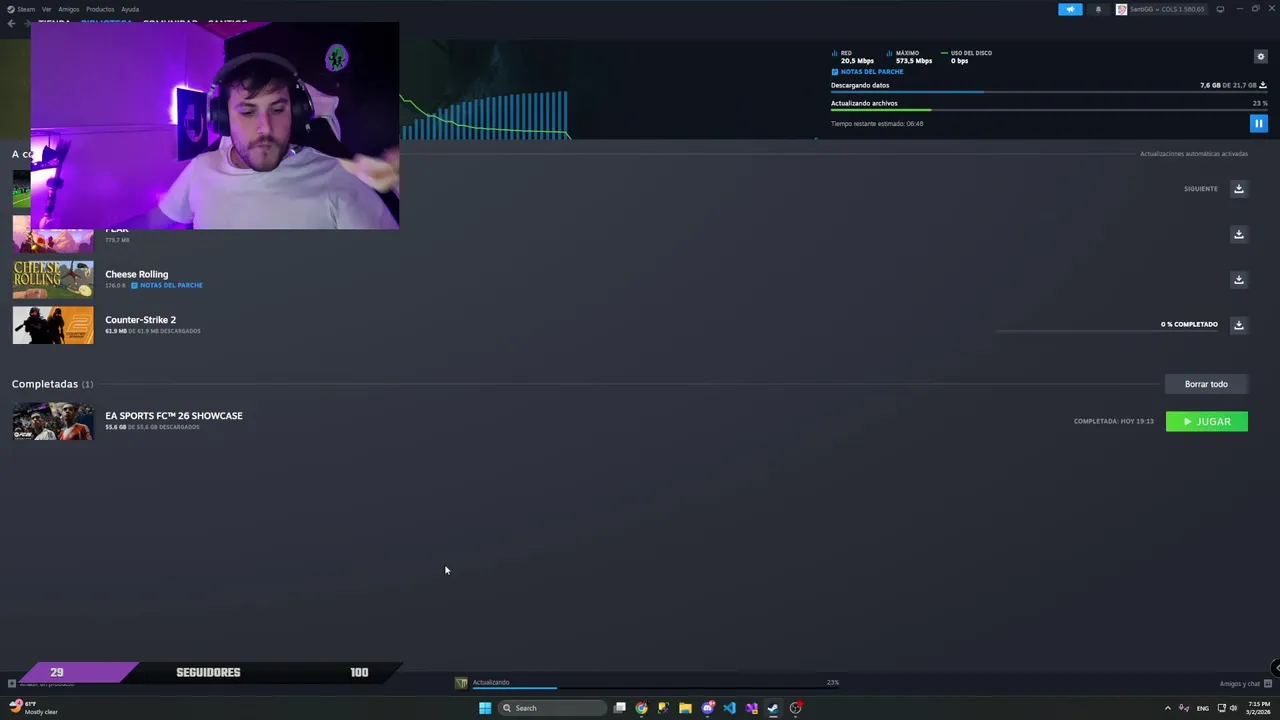Click the 0 % COMPLETADO label
The height and width of the screenshot is (720, 1280).
coord(1189,324)
